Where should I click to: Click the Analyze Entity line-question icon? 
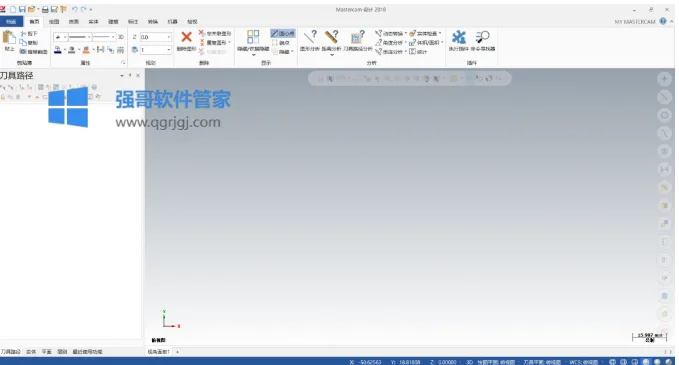tap(310, 37)
